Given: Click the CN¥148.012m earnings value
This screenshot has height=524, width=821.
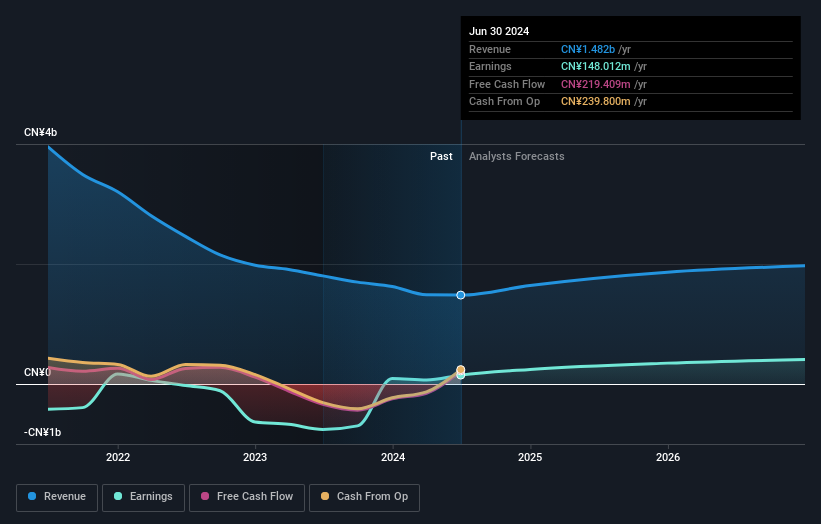Looking at the screenshot, I should [x=596, y=66].
